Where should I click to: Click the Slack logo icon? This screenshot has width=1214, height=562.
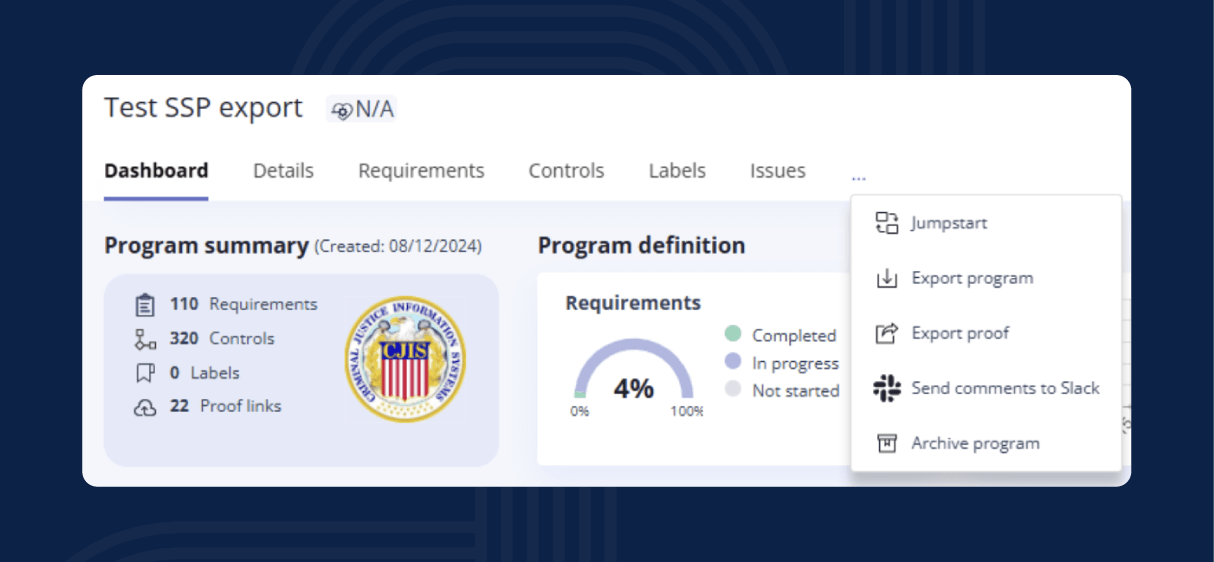(887, 388)
